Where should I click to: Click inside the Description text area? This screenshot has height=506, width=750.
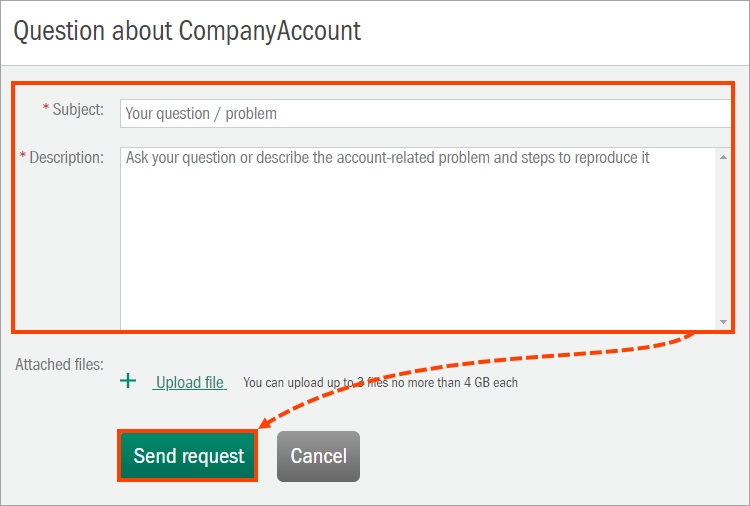(418, 240)
